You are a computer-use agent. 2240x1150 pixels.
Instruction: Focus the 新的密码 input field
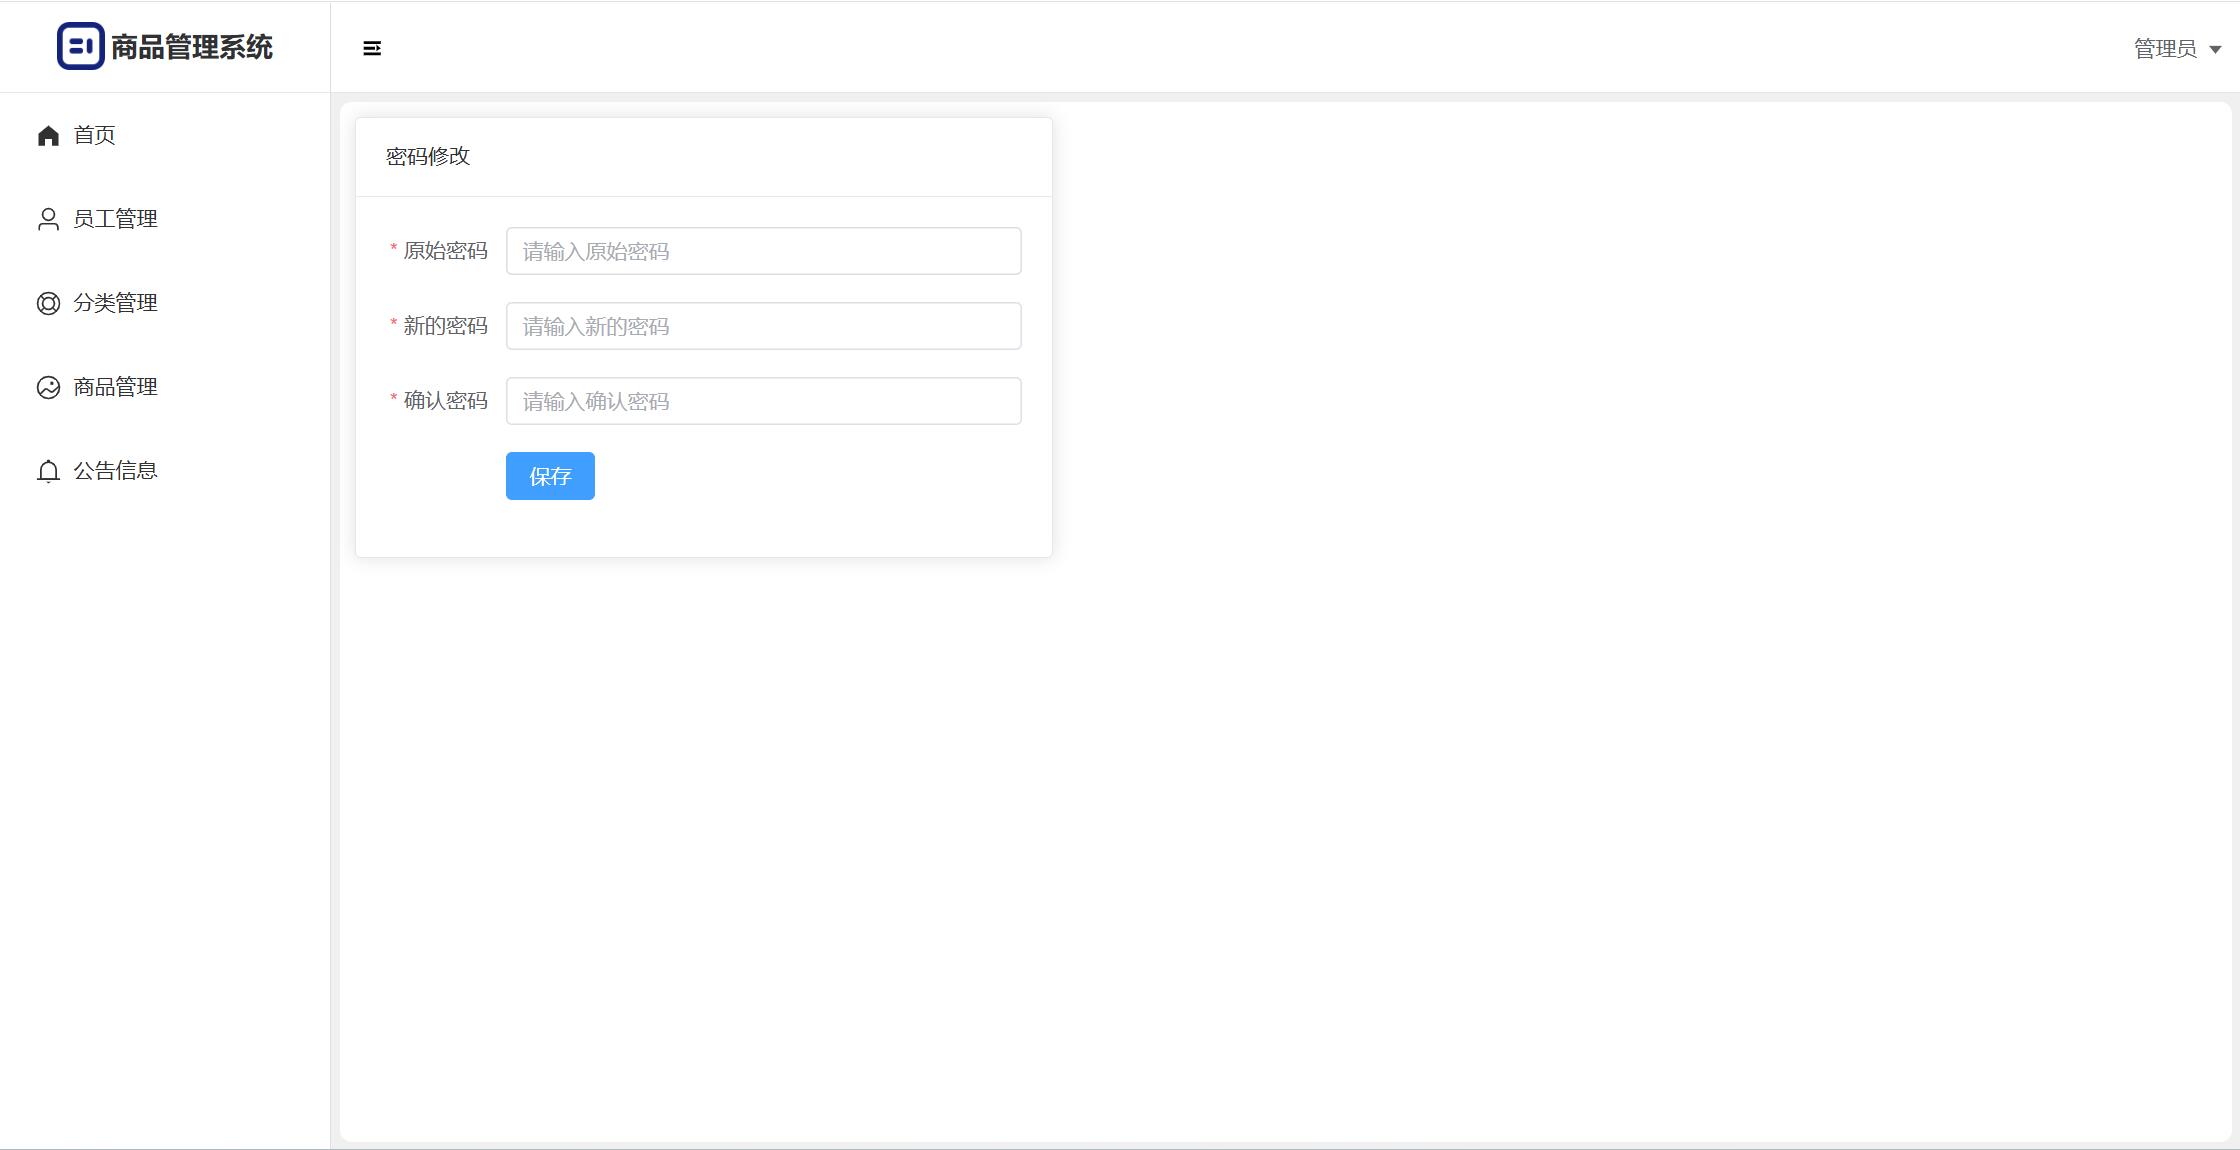point(764,326)
